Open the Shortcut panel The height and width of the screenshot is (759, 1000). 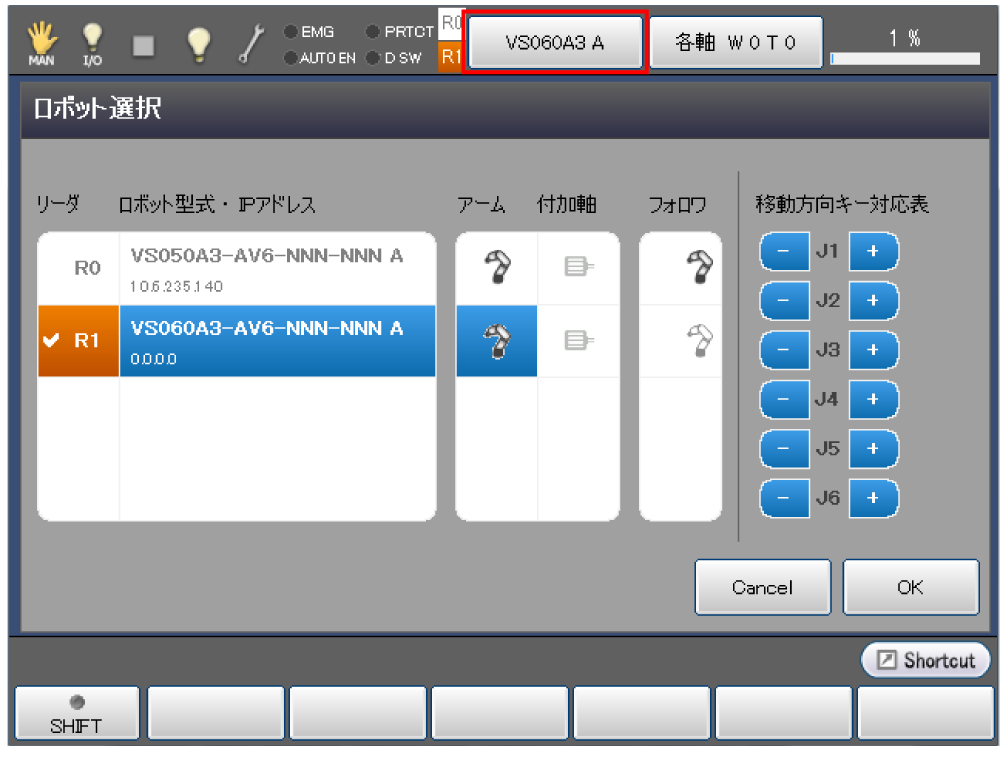click(925, 660)
